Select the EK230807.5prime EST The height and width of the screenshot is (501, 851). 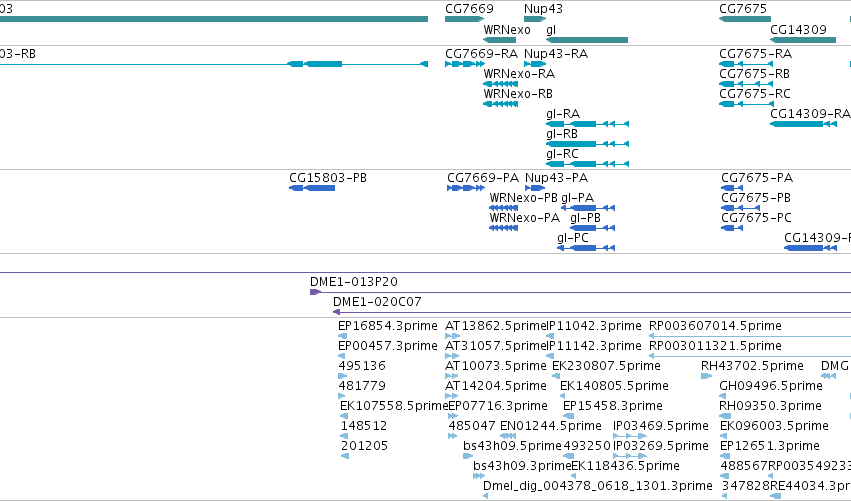point(556,377)
